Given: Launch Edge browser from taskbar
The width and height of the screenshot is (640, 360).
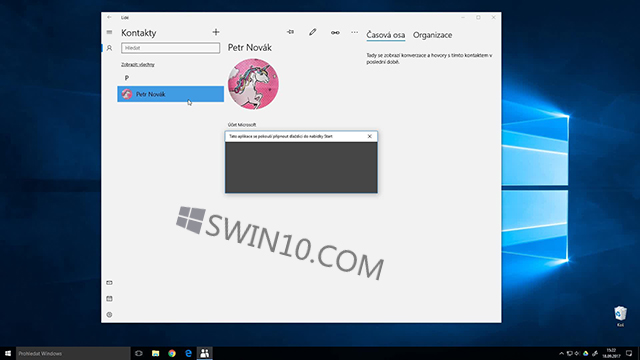Looking at the screenshot, I should coord(188,353).
